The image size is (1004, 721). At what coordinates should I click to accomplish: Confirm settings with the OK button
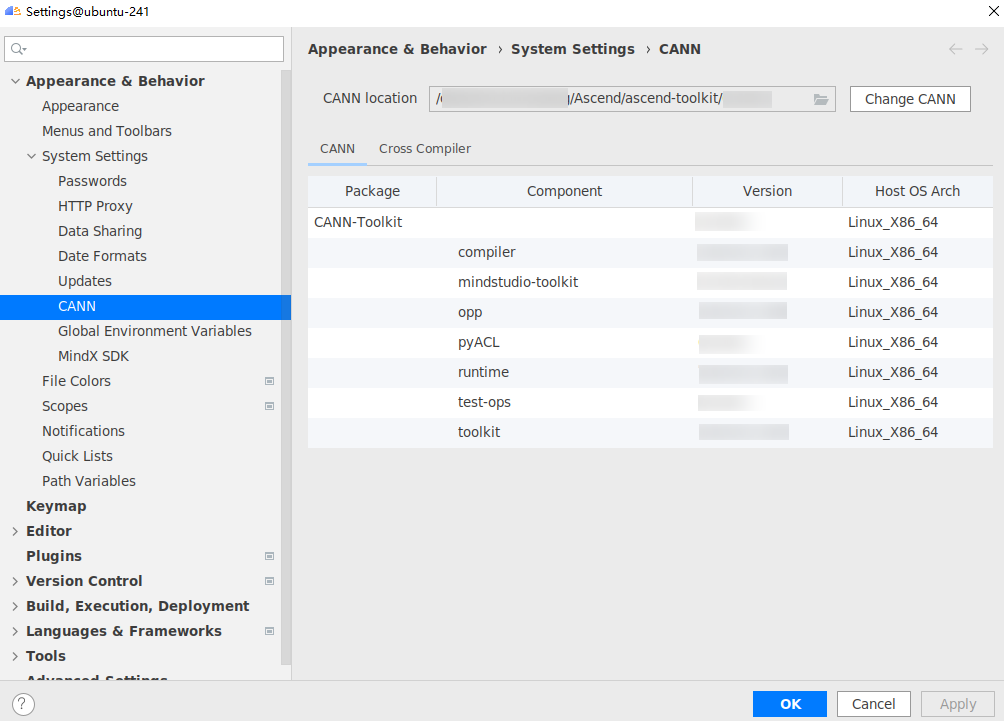coord(789,704)
